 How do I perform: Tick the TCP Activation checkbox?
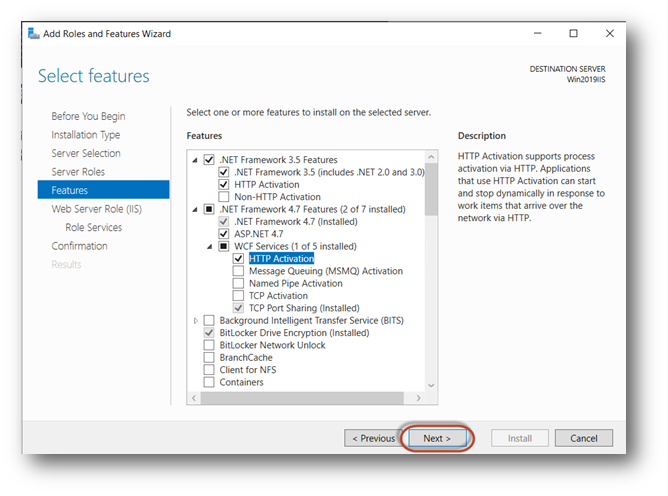[238, 296]
